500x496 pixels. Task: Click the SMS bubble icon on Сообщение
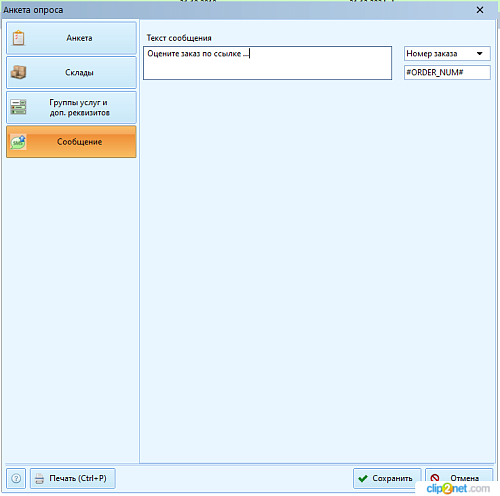(18, 142)
